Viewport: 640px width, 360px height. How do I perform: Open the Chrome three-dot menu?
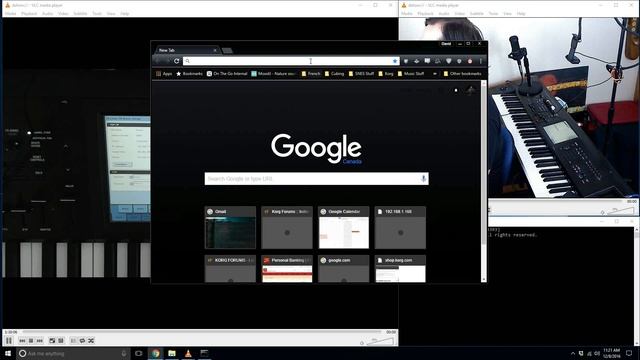tap(480, 61)
